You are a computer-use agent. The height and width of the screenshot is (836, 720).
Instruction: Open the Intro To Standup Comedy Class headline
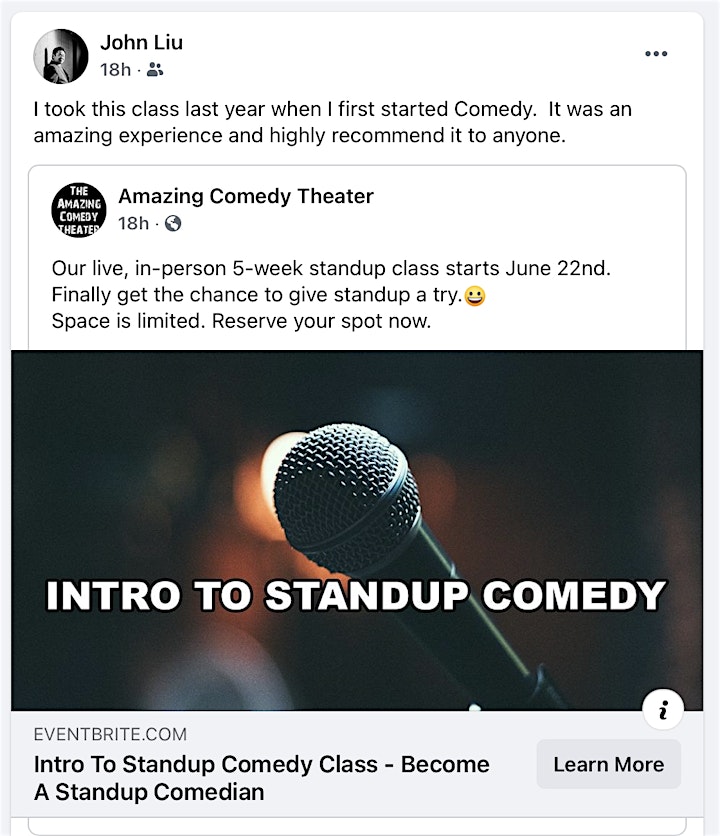tap(261, 778)
